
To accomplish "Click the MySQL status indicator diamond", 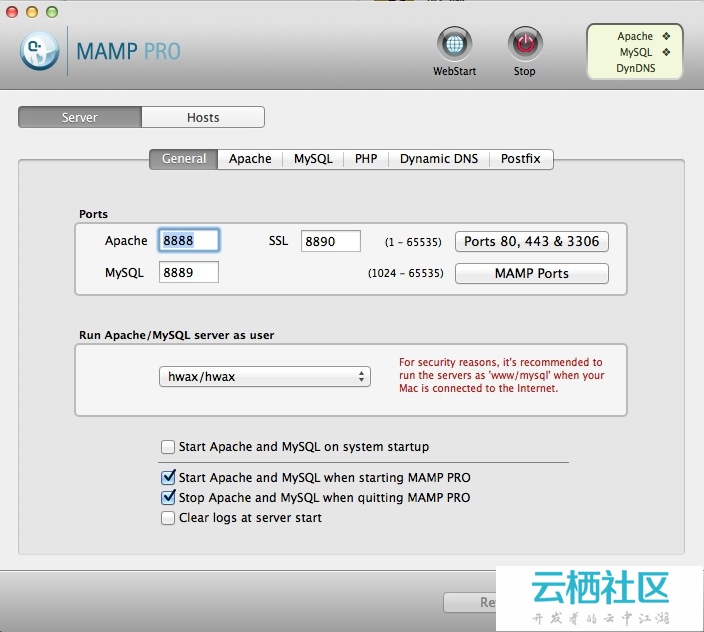I will 666,52.
